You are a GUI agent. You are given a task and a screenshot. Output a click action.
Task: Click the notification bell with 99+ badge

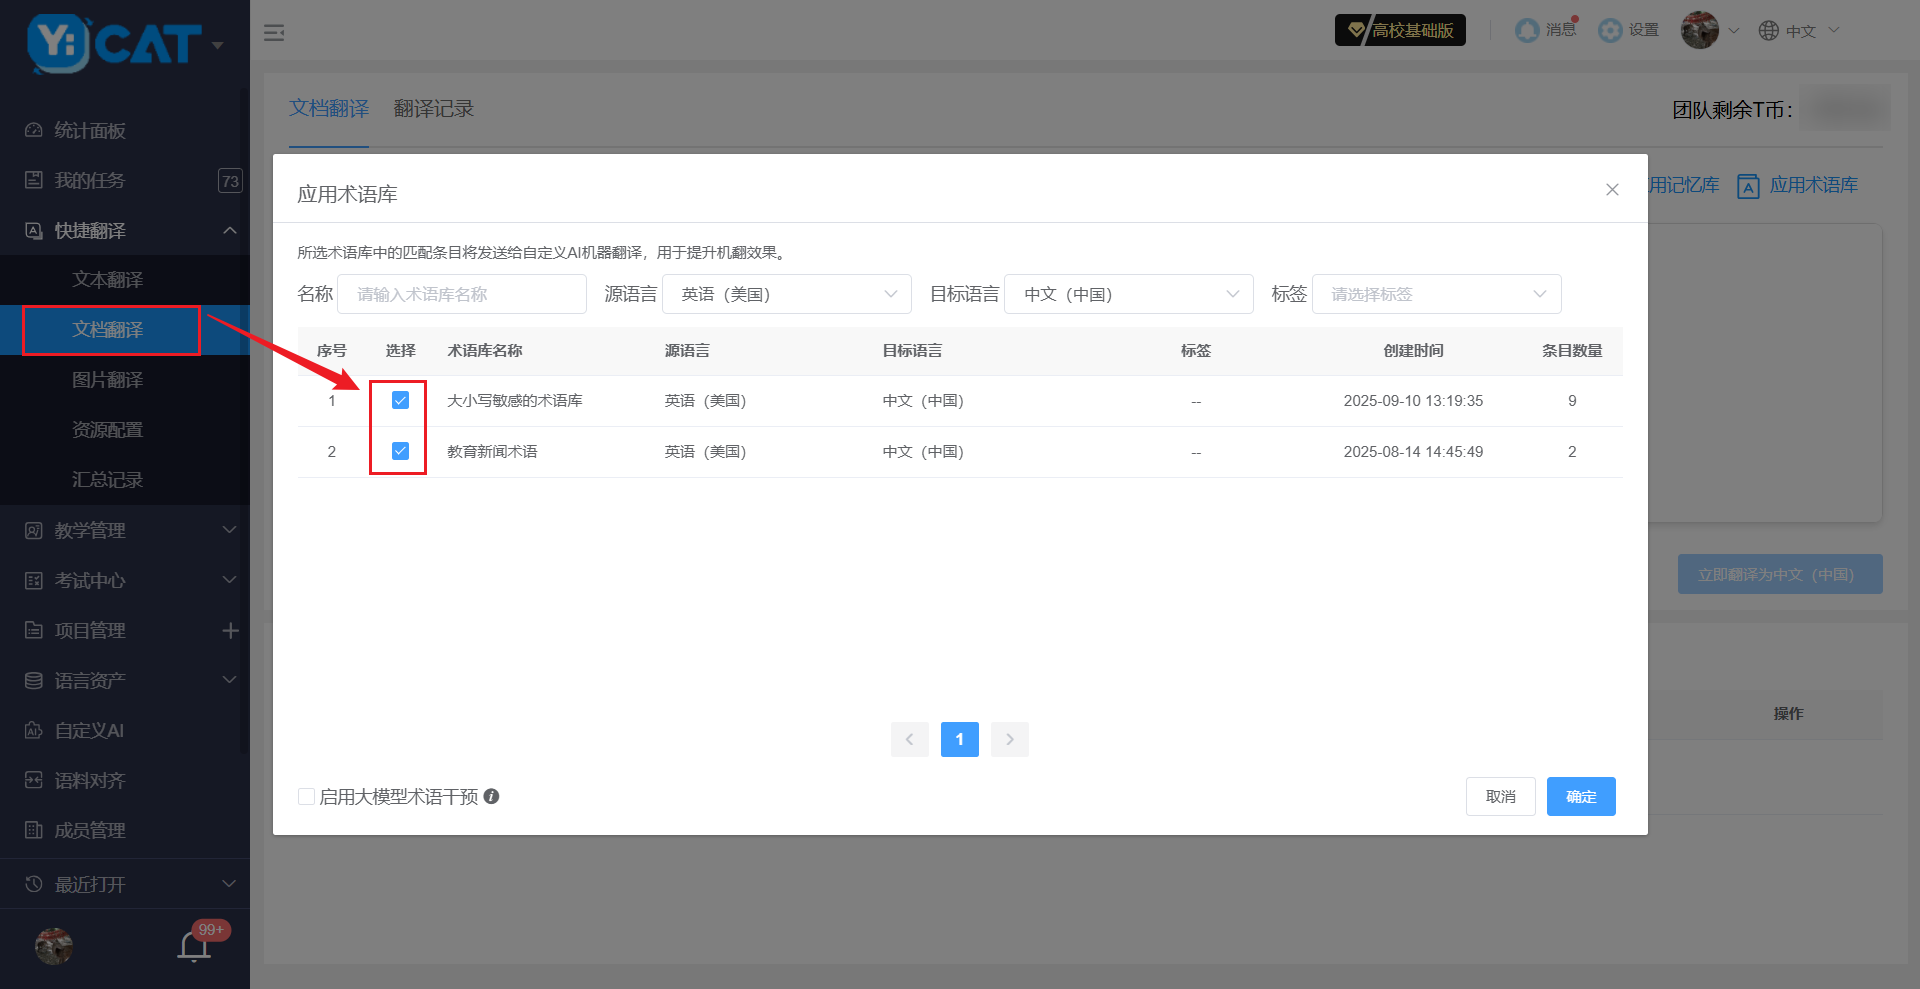point(194,945)
